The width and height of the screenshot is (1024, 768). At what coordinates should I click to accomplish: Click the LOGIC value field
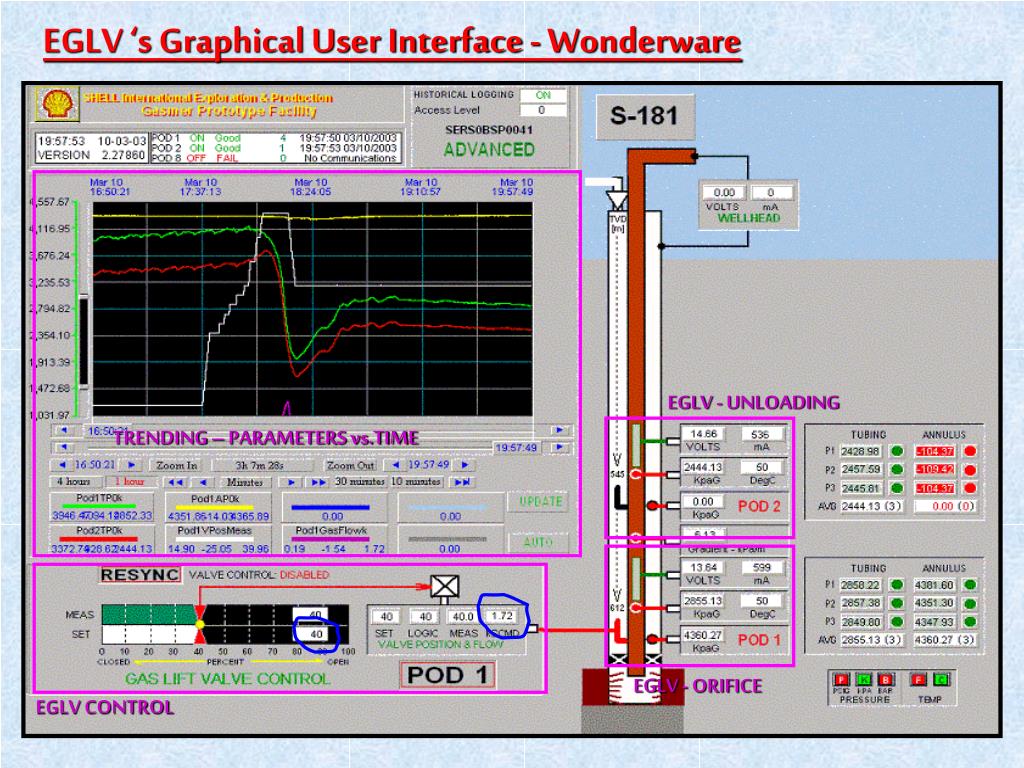click(x=424, y=616)
